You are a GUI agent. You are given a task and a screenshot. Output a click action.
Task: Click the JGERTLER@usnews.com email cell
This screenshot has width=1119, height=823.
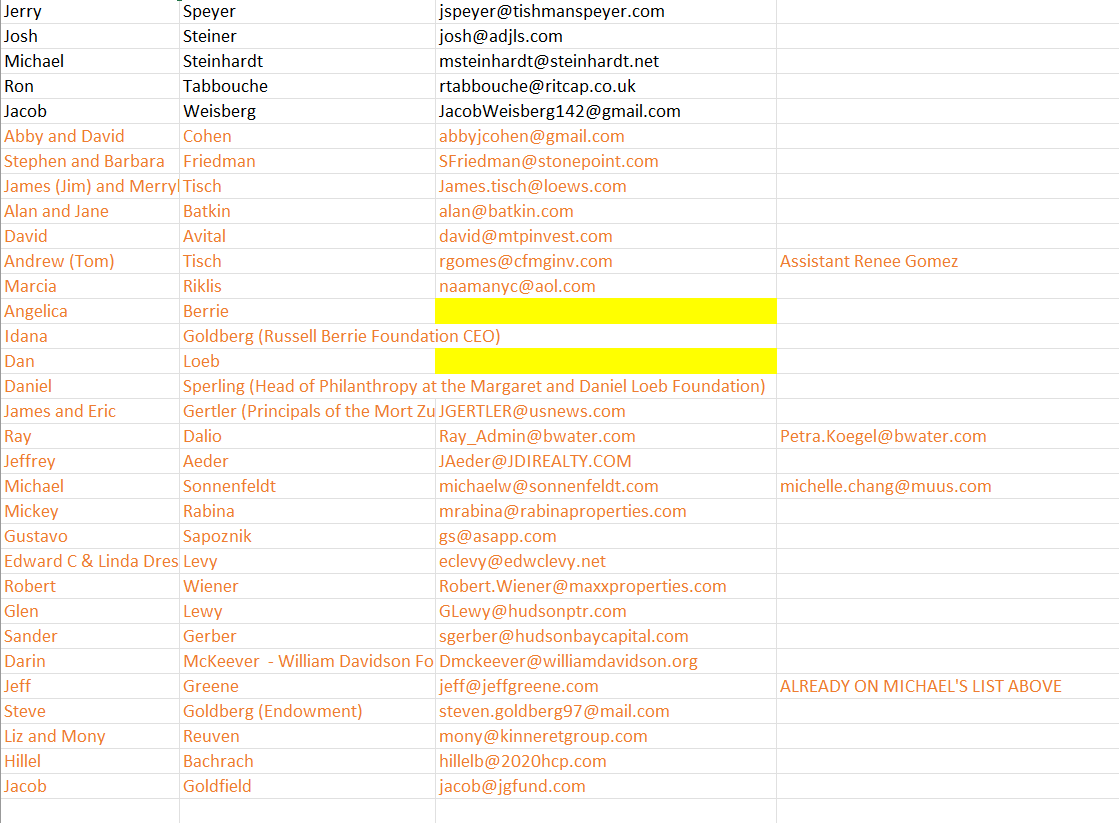[x=532, y=411]
